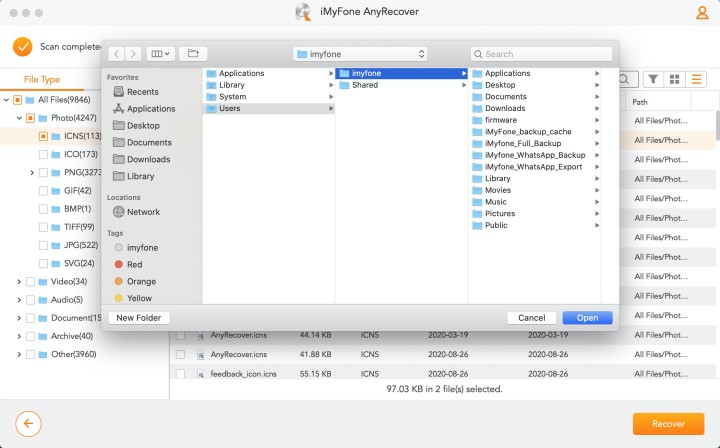Select Users in first column
This screenshot has width=720, height=448.
(269, 108)
